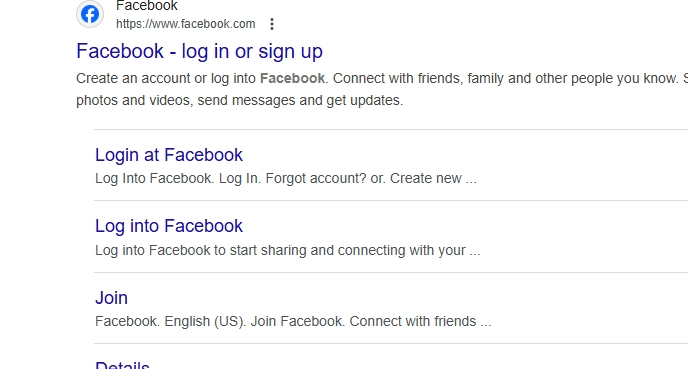Click 'Connect with friends ...' under Join
Image resolution: width=688 pixels, height=369 pixels.
(x=420, y=322)
